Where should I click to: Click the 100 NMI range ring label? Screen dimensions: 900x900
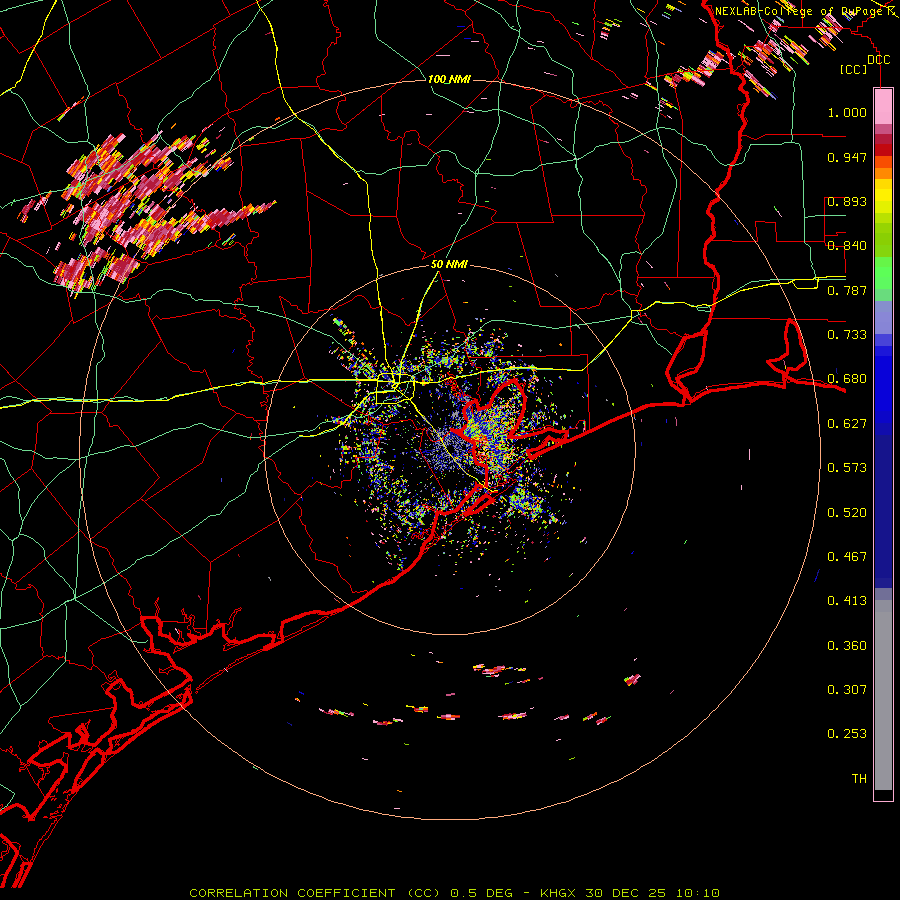[x=449, y=79]
